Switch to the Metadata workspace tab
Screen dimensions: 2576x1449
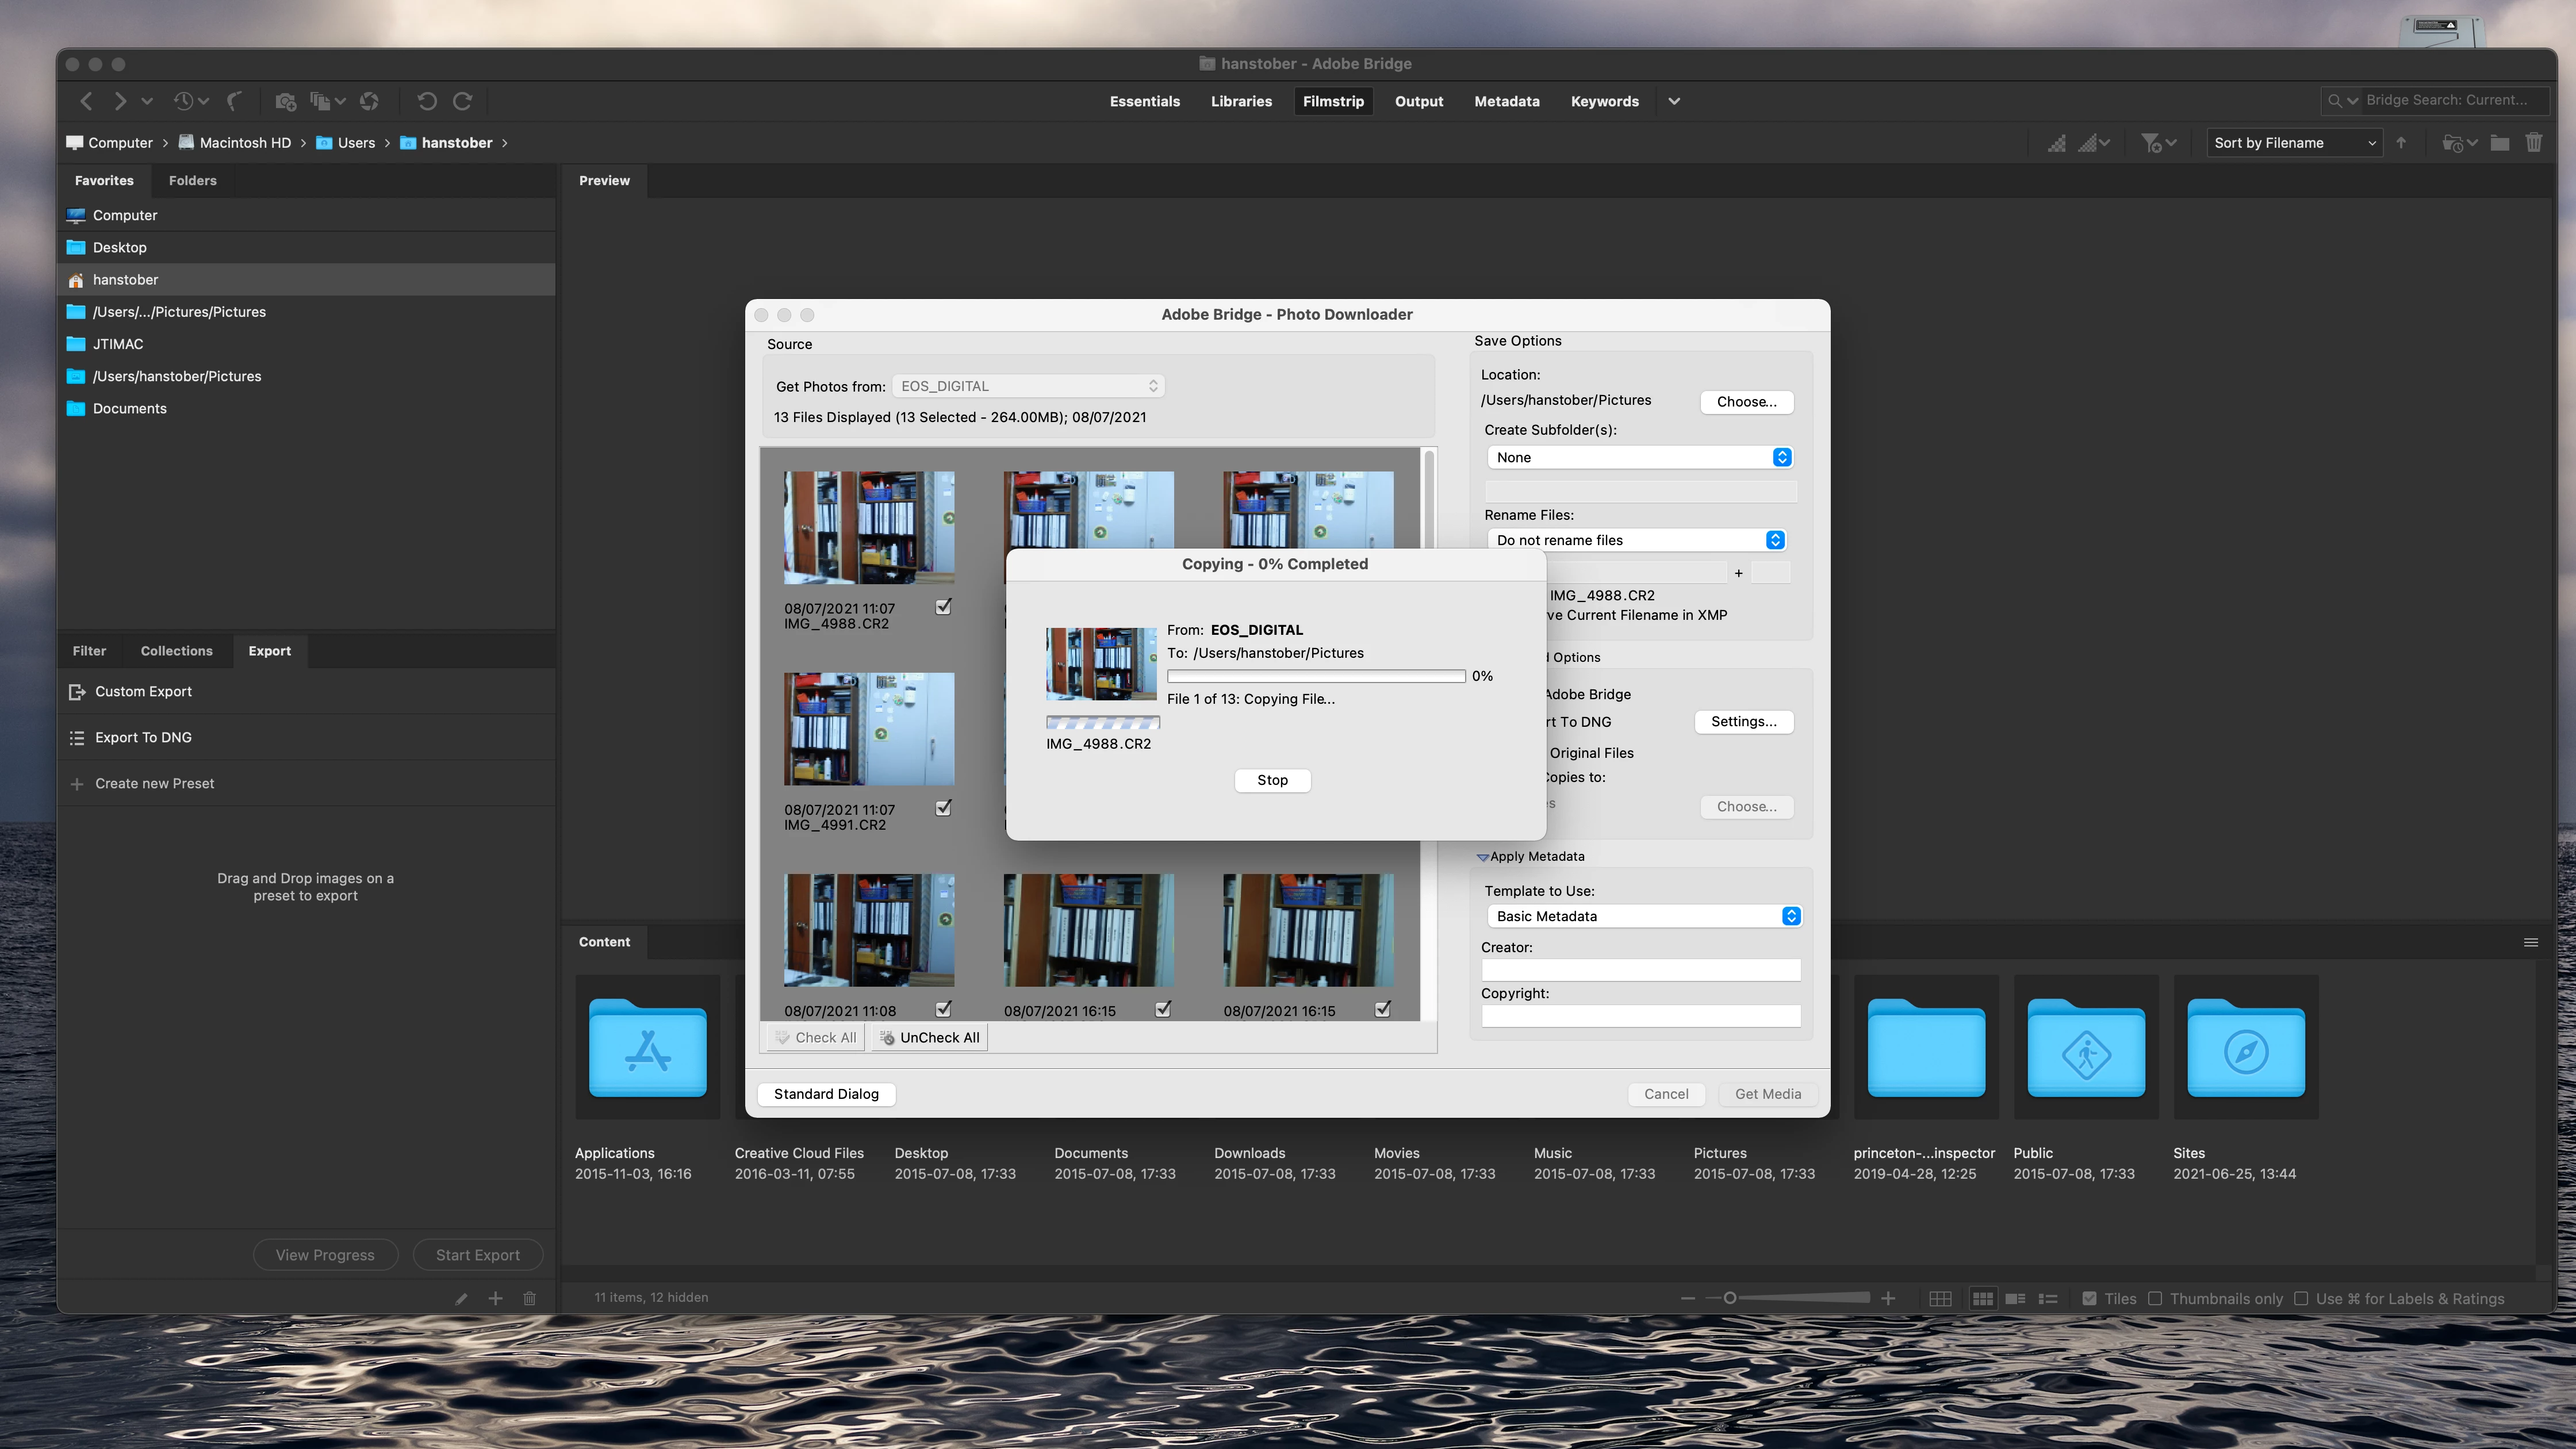click(1506, 101)
